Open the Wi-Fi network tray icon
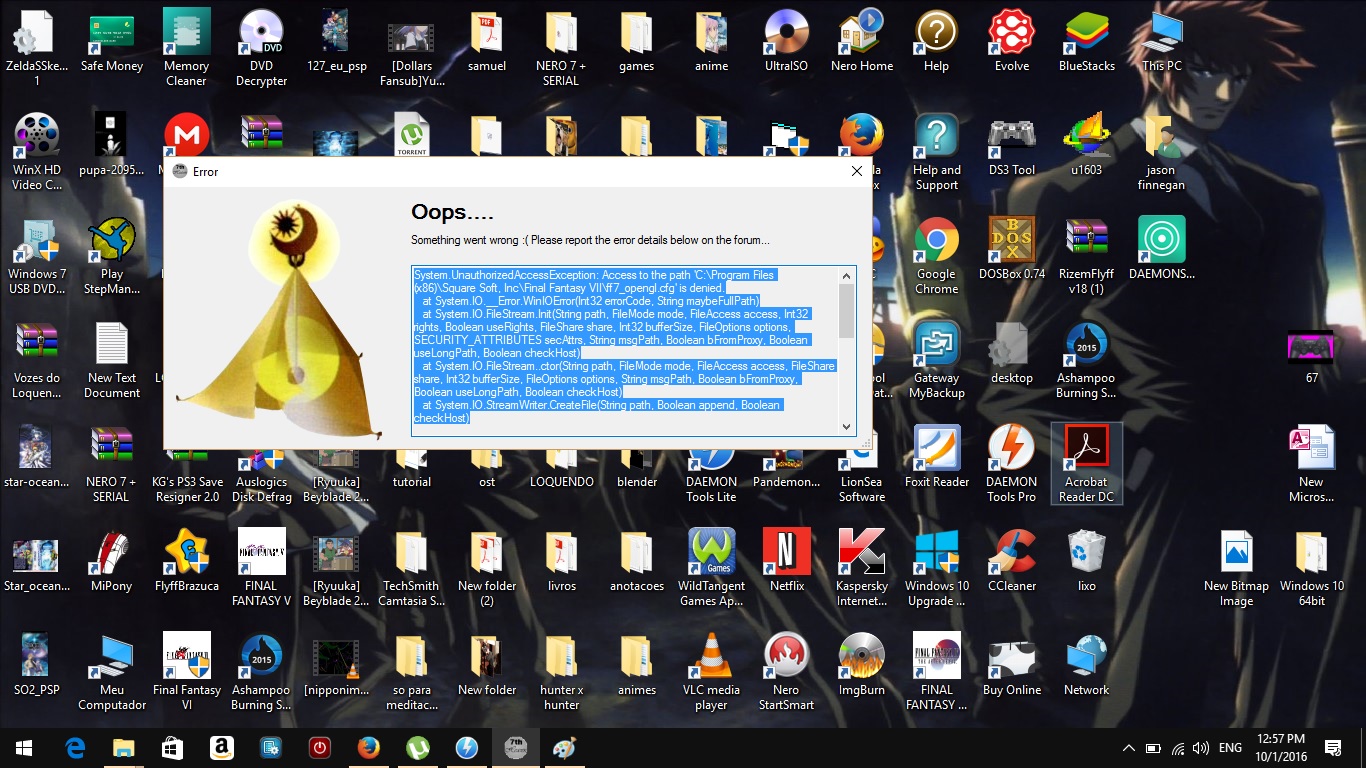Image resolution: width=1366 pixels, height=768 pixels. (1178, 748)
